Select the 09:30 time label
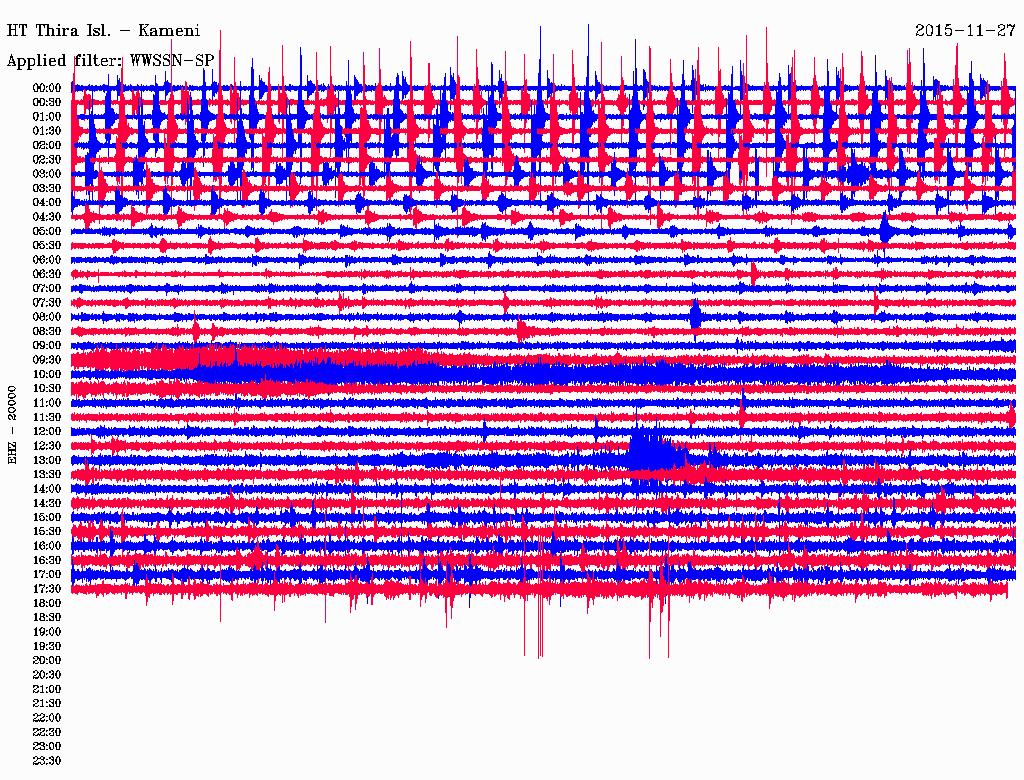The image size is (1024, 780). (x=47, y=360)
